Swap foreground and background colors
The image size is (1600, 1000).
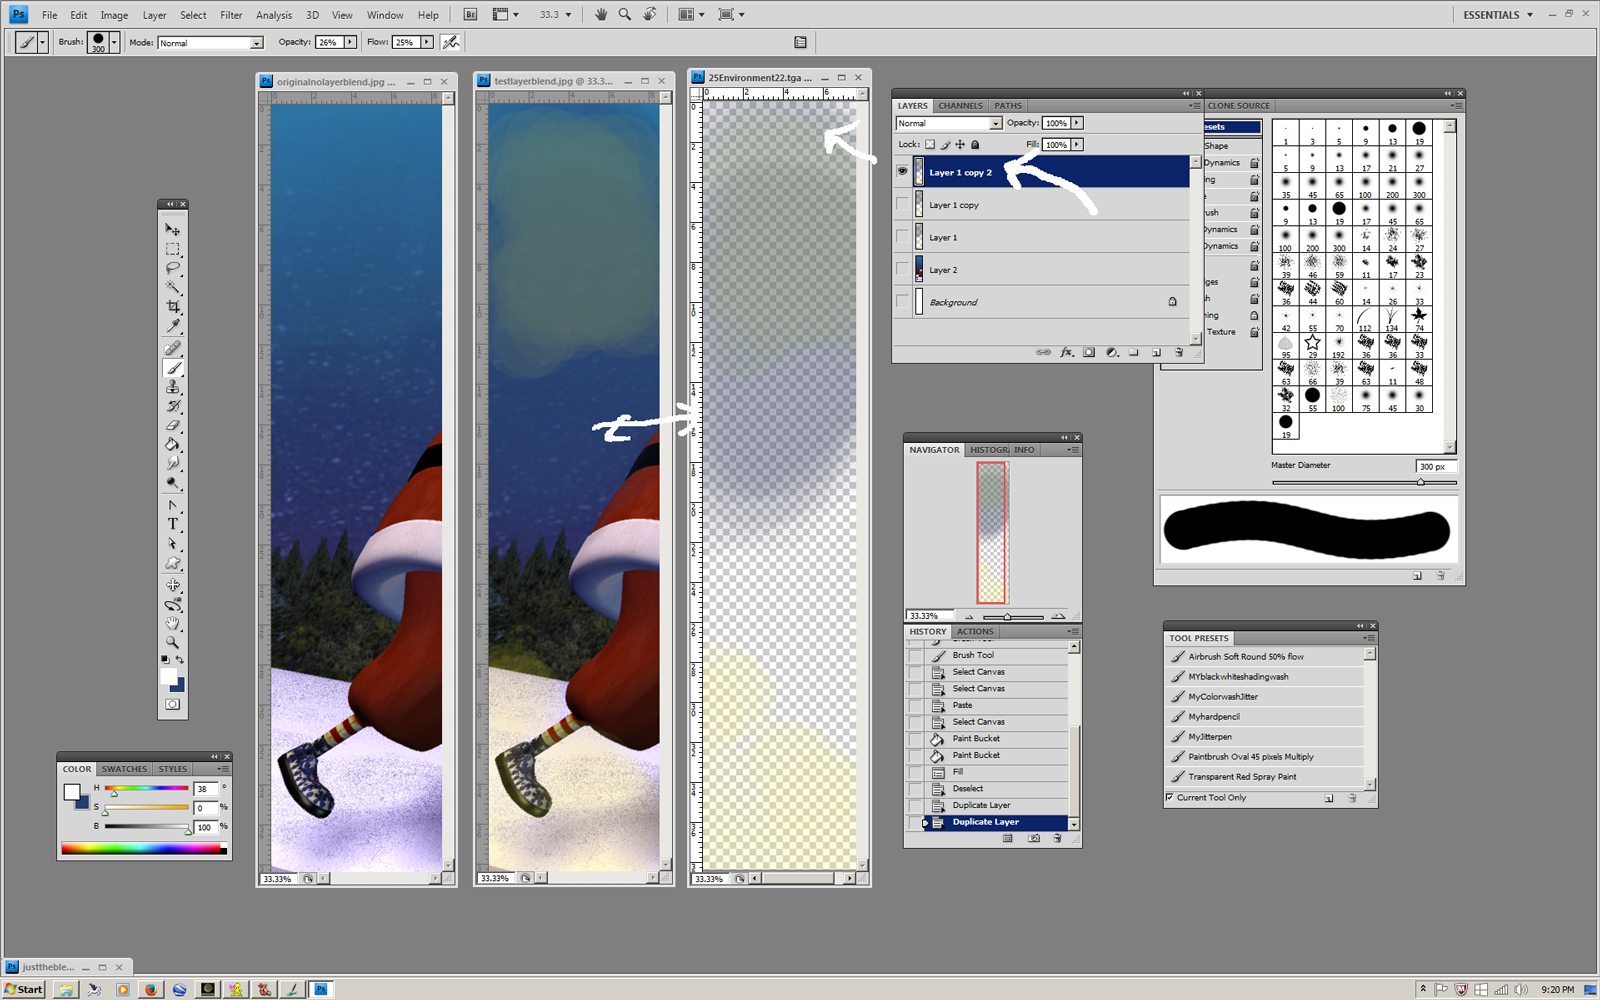[x=180, y=659]
